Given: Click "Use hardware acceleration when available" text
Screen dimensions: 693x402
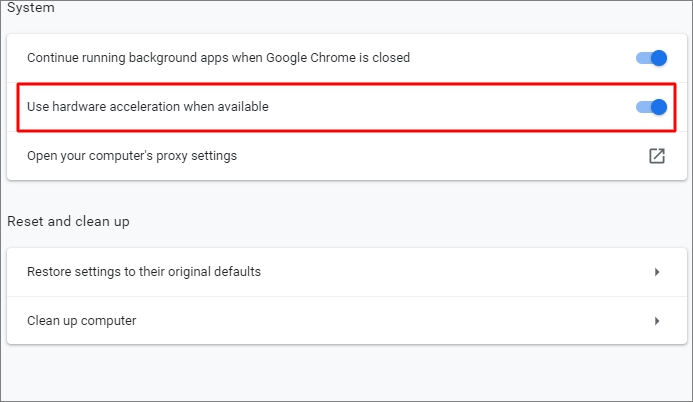Looking at the screenshot, I should [x=148, y=107].
